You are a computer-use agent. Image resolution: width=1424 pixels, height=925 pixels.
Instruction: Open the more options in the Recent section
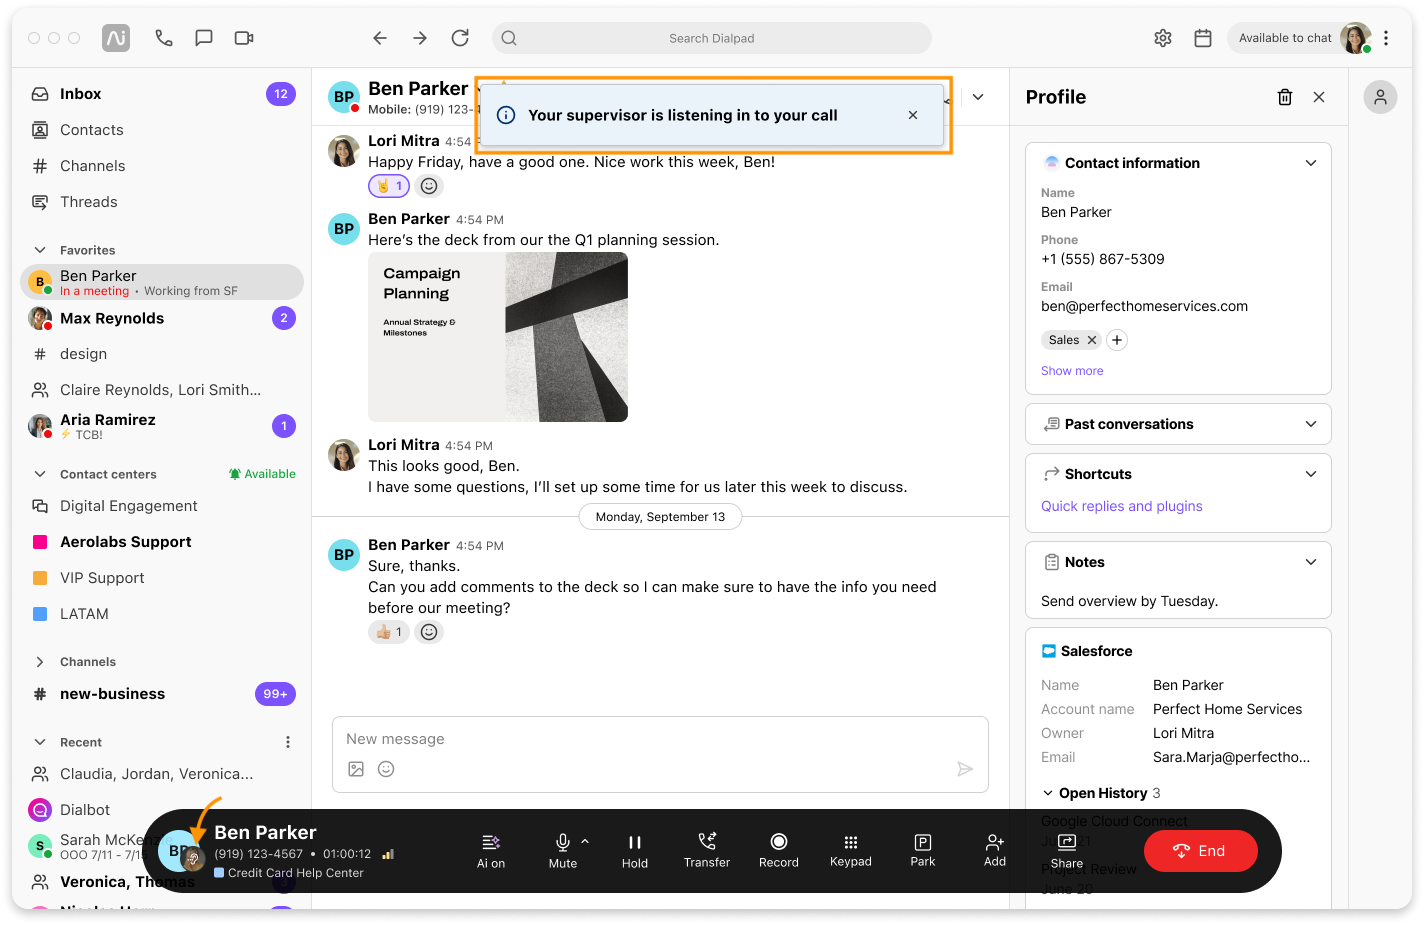(288, 742)
